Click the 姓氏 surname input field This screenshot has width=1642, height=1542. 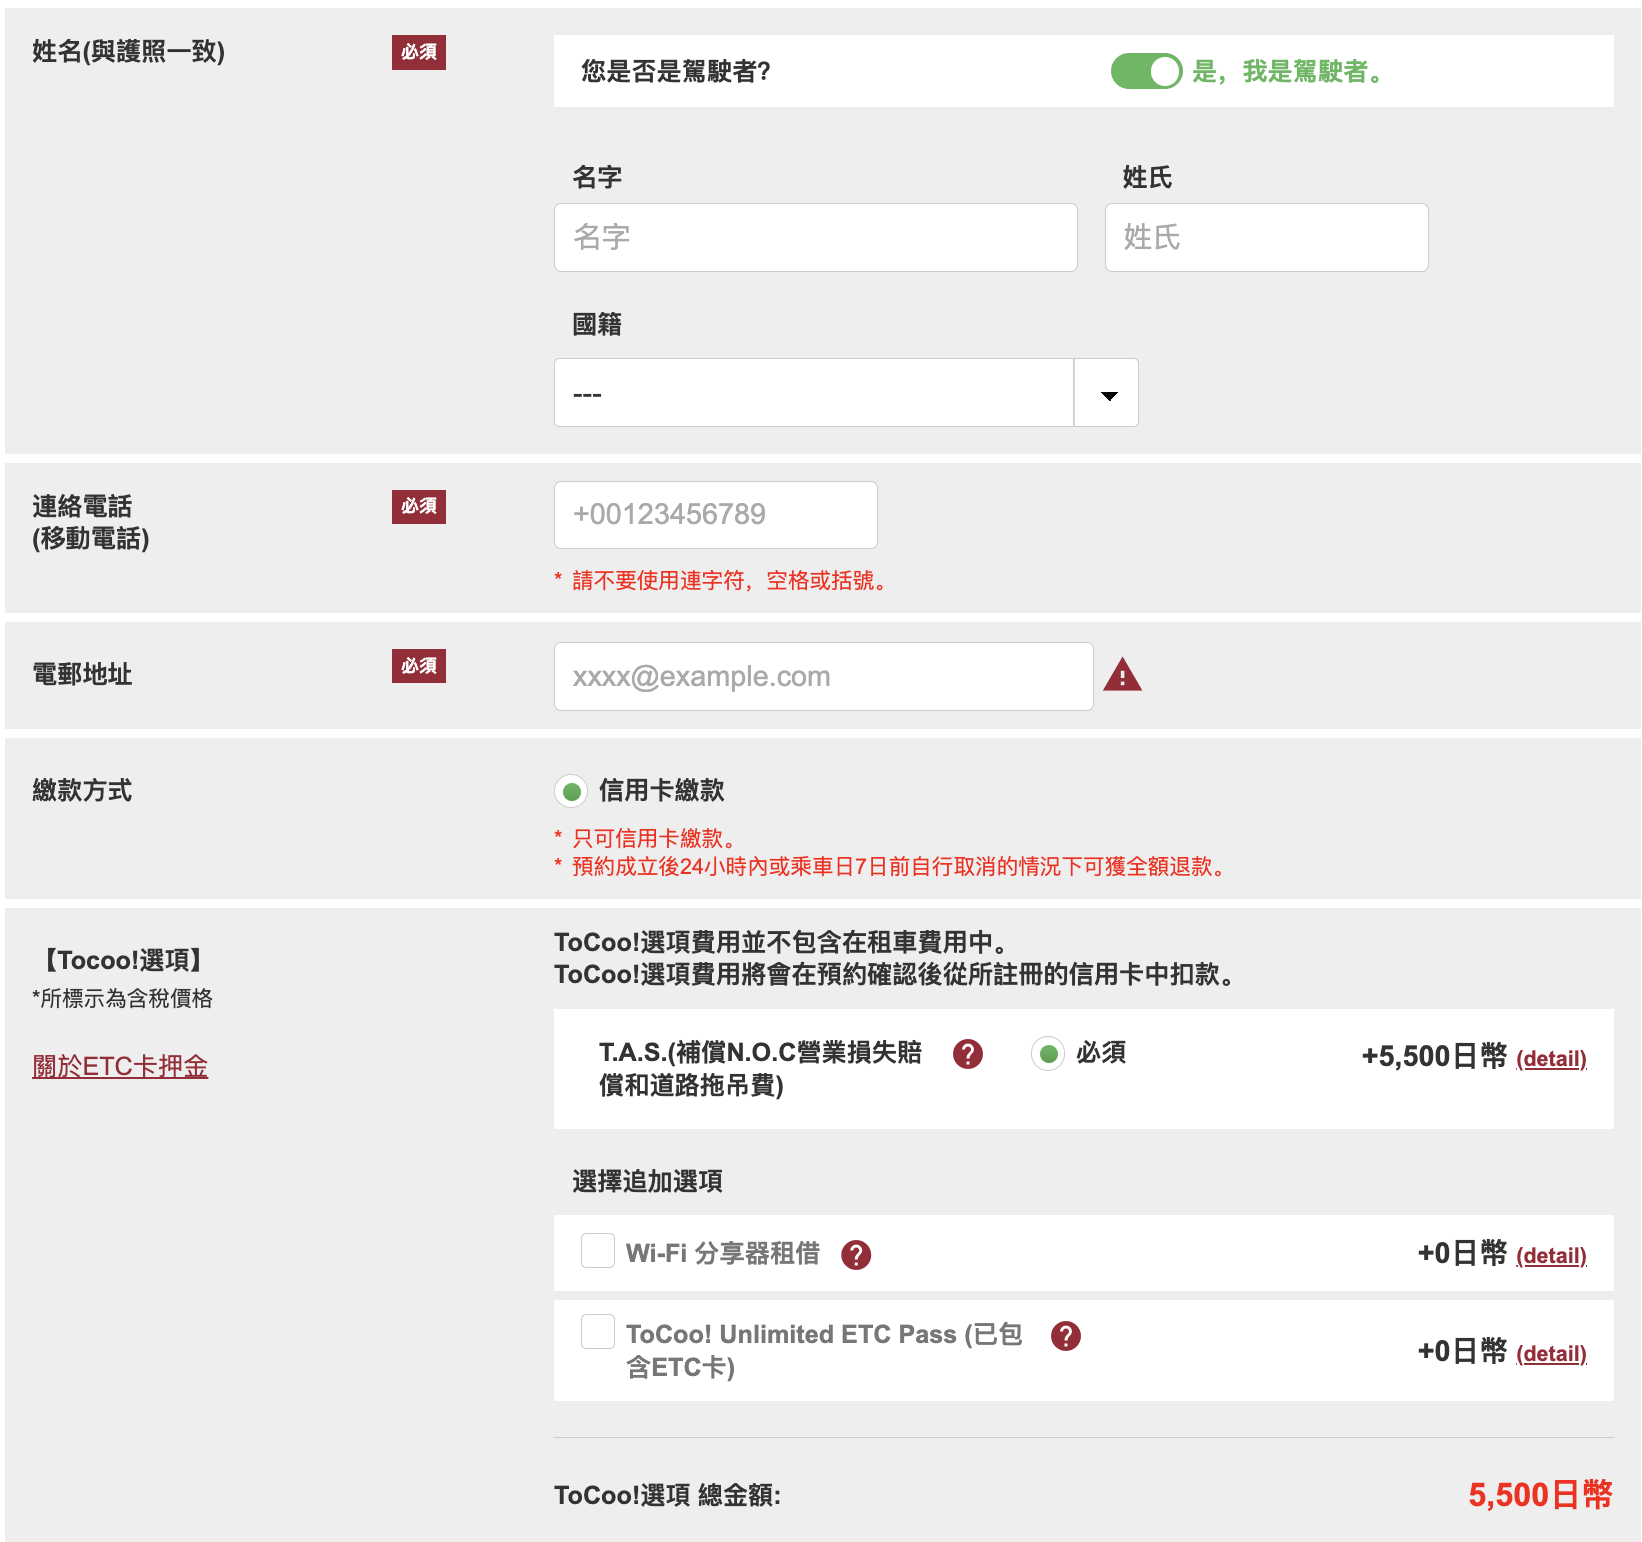pyautogui.click(x=1266, y=238)
